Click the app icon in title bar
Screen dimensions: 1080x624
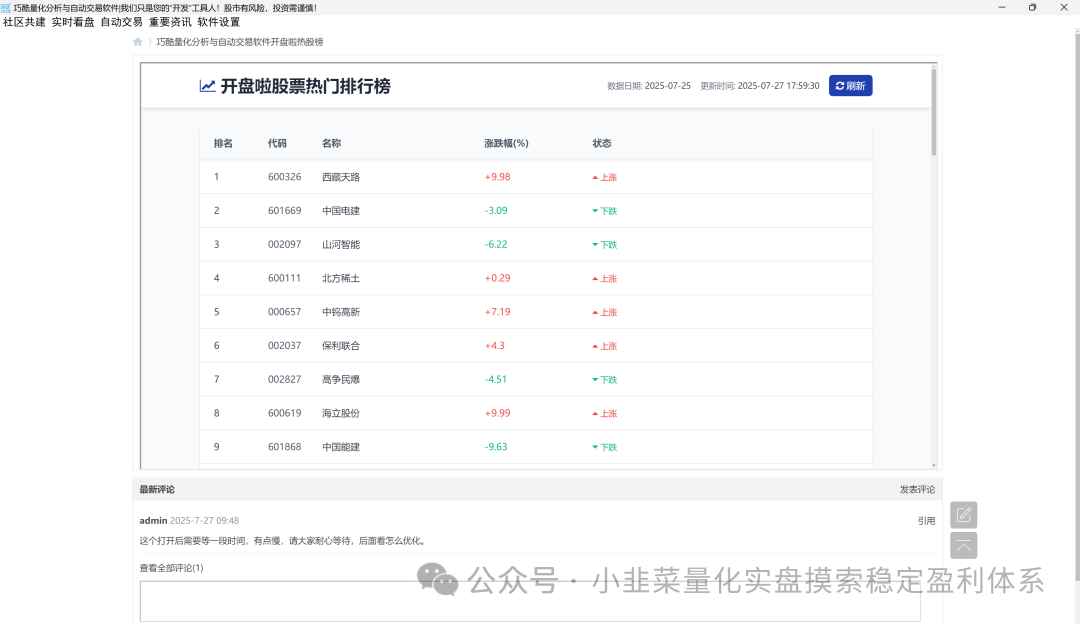(6, 8)
